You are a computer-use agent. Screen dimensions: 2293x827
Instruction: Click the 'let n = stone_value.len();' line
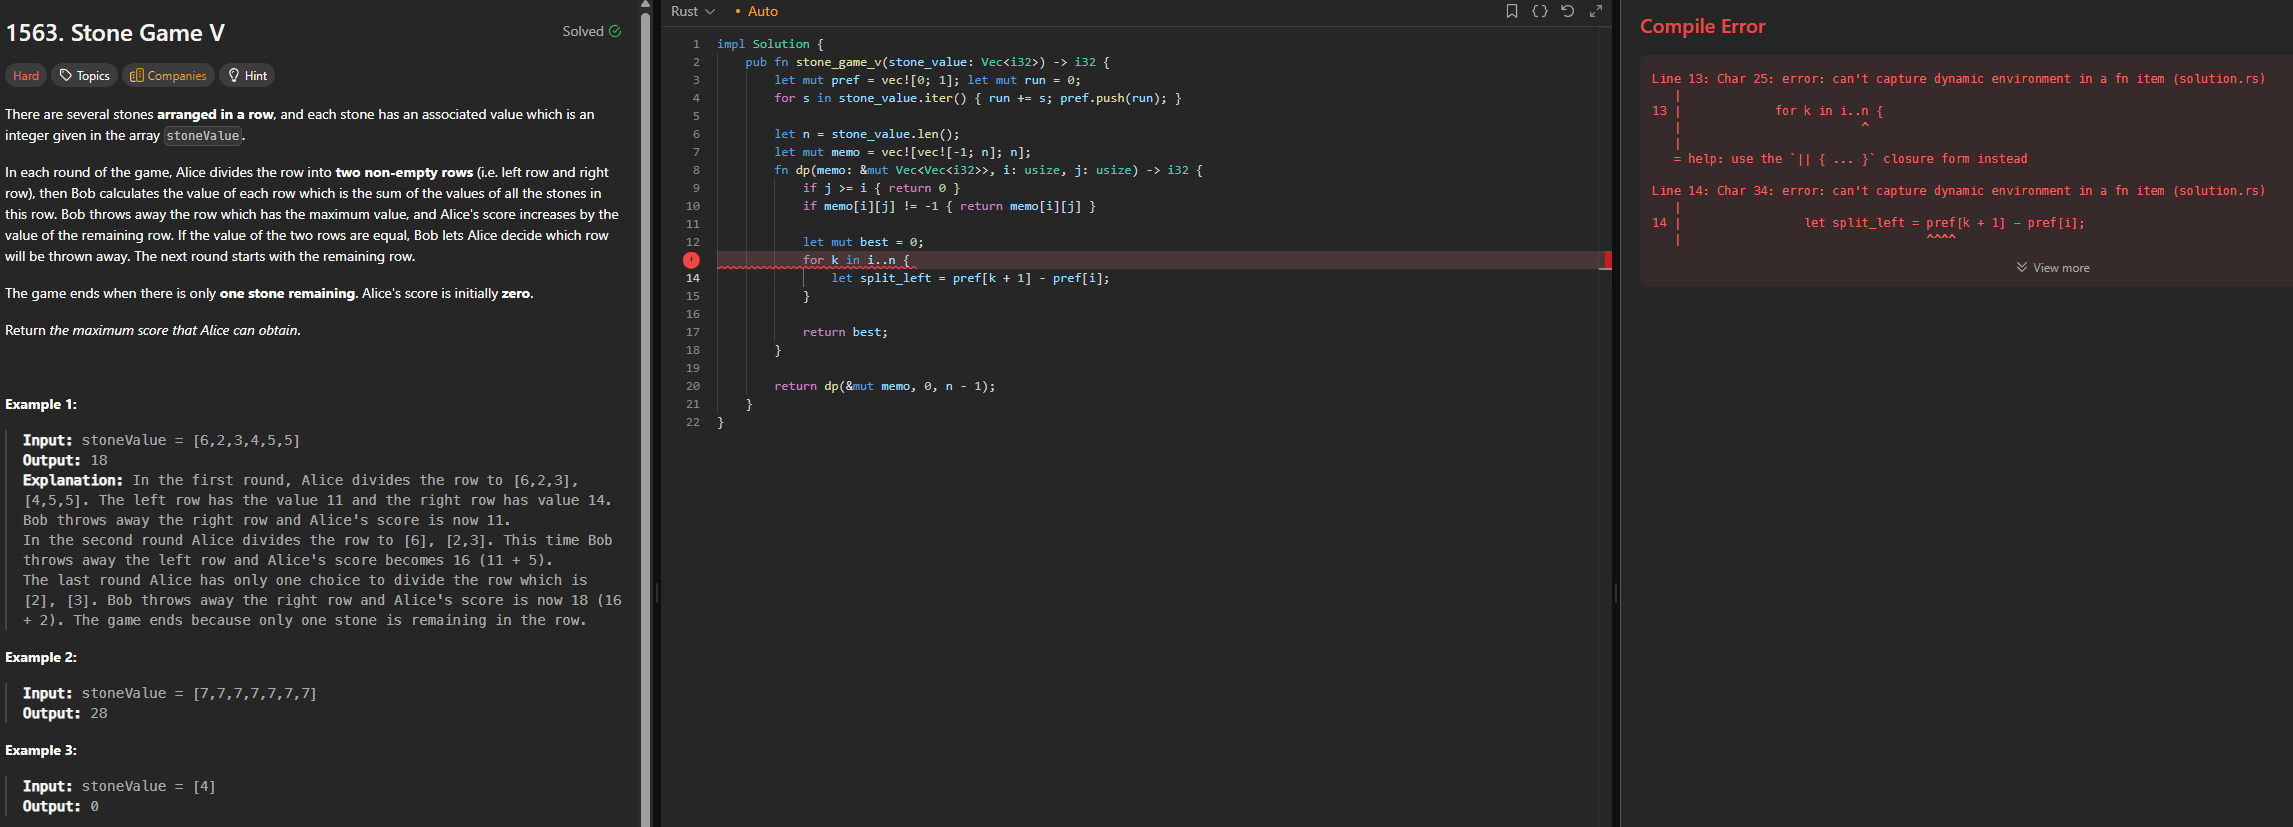(866, 134)
